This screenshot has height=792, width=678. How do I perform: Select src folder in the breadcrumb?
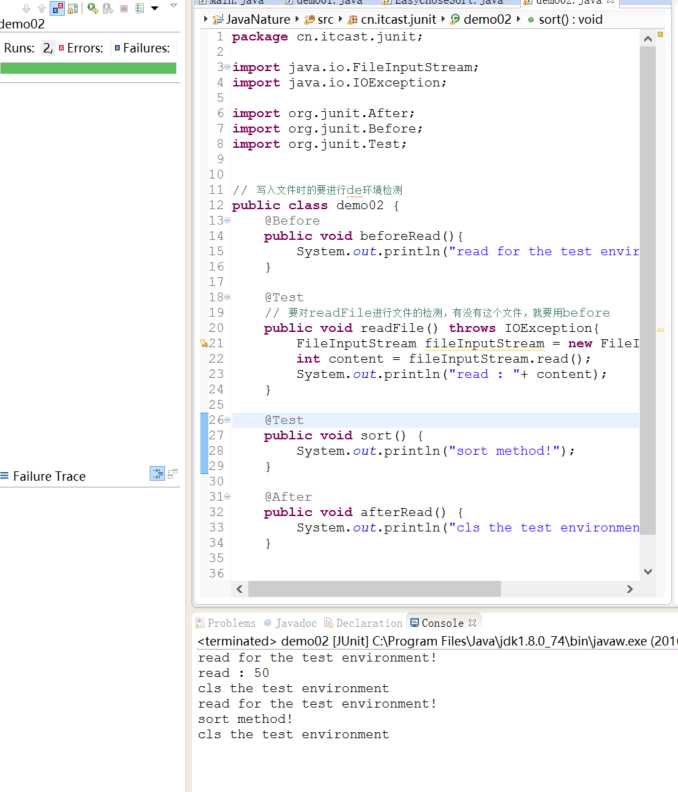(319, 20)
